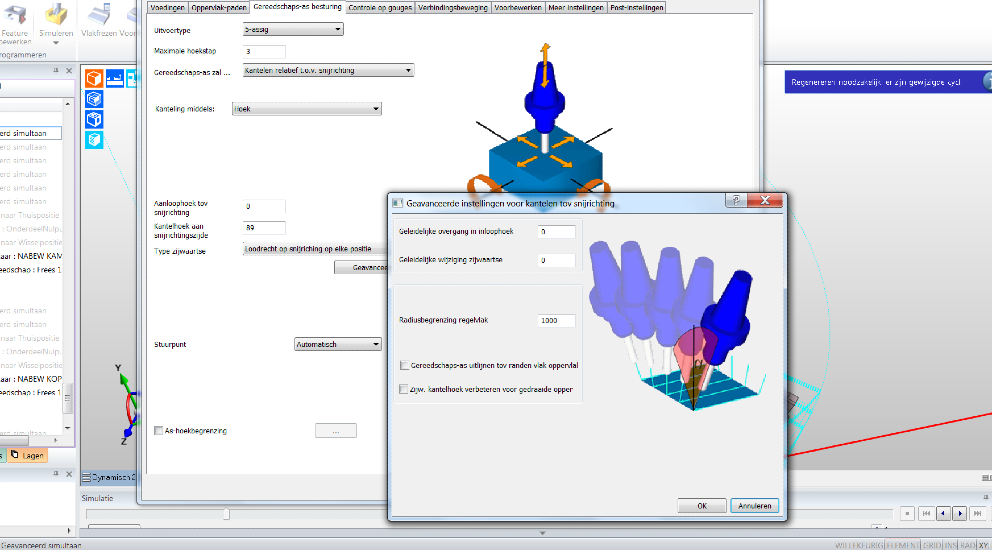Select the NABEW KAM tree item

tap(31, 256)
